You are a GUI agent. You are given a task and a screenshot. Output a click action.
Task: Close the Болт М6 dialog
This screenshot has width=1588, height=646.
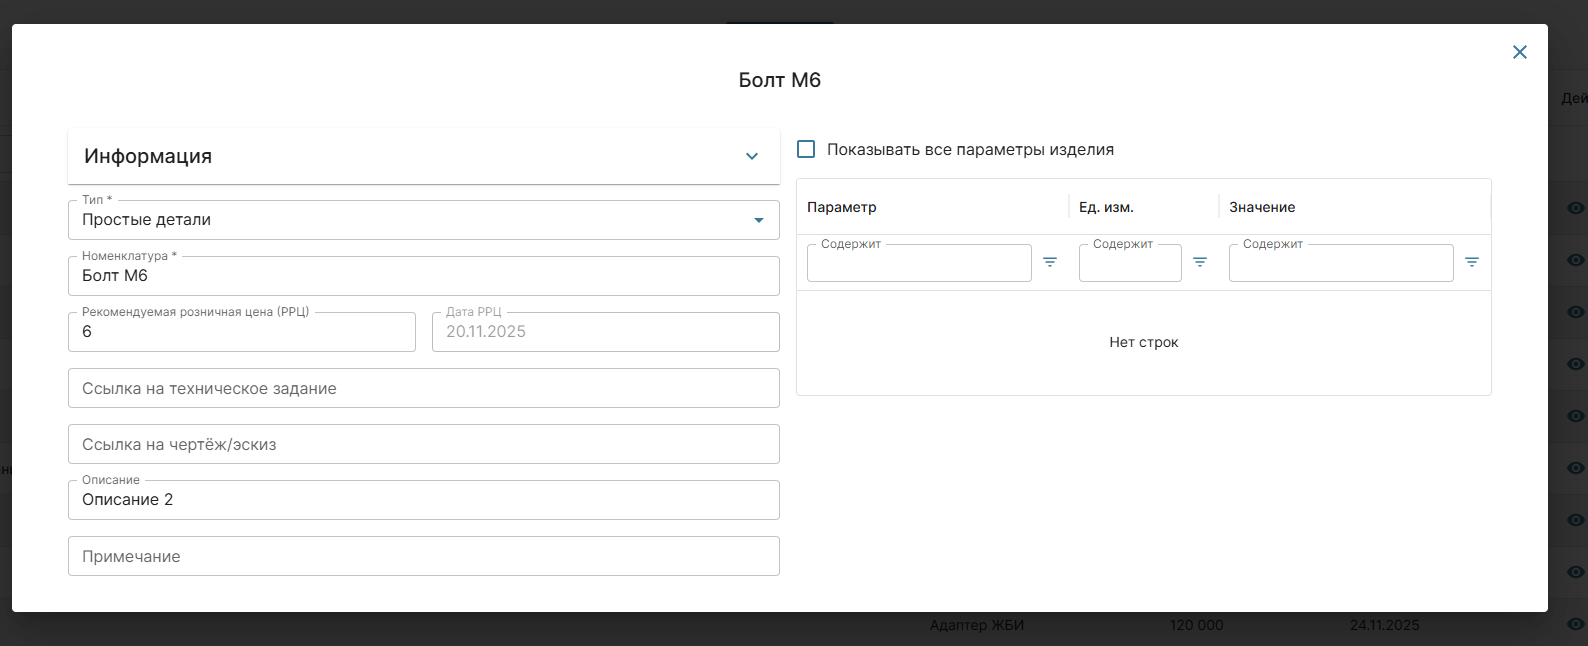pyautogui.click(x=1519, y=52)
